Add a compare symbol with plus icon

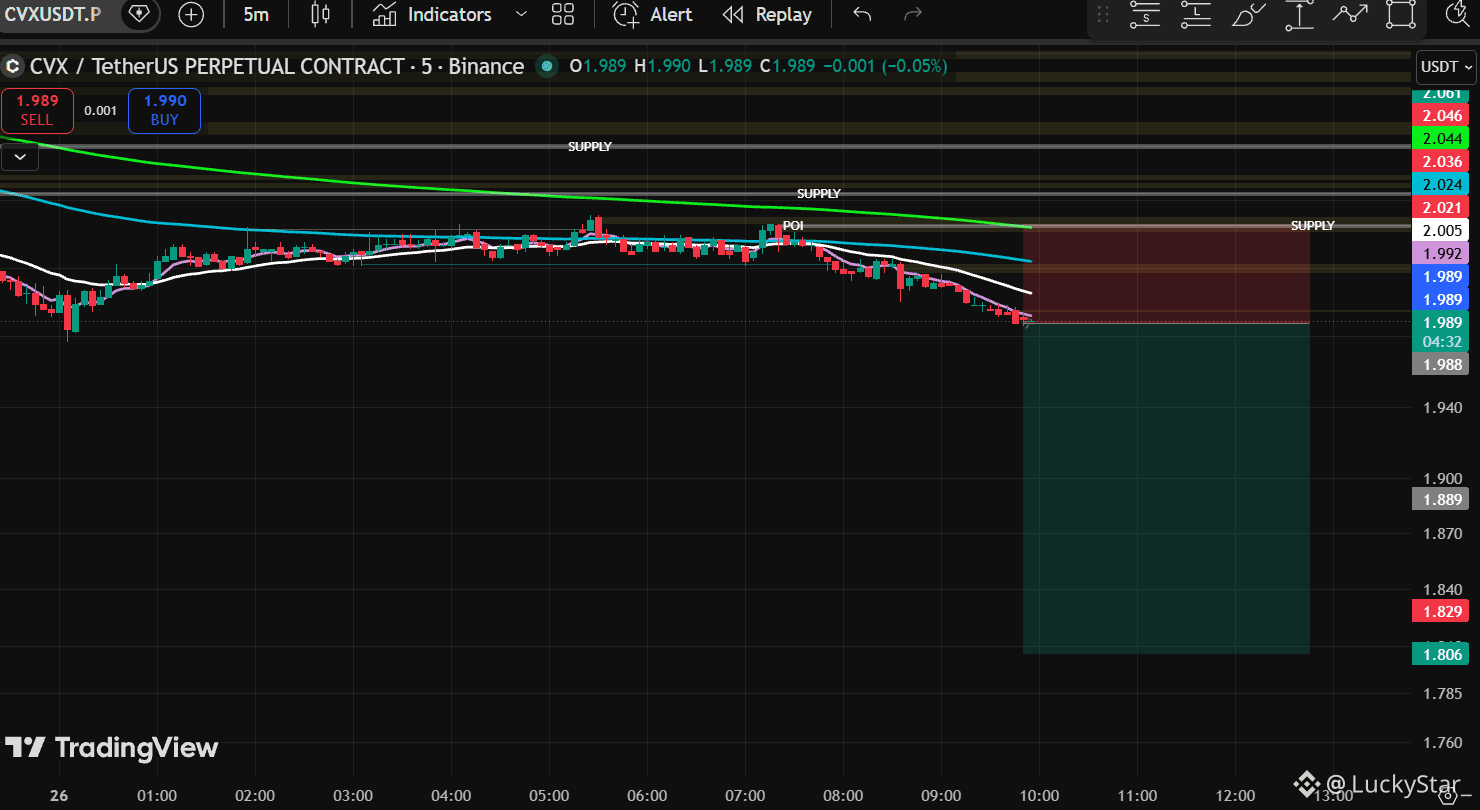click(x=191, y=14)
